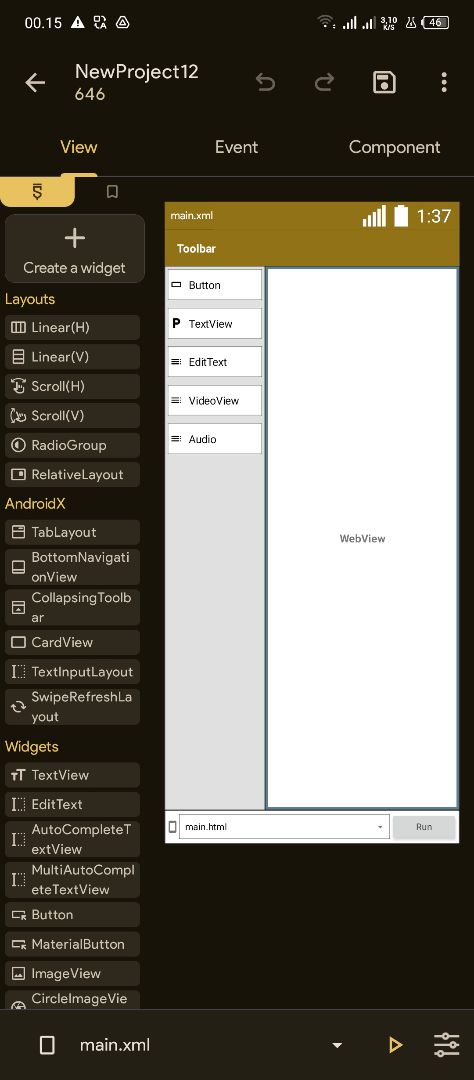Image resolution: width=474 pixels, height=1080 pixels.
Task: Tap Create a widget button
Action: [x=74, y=249]
